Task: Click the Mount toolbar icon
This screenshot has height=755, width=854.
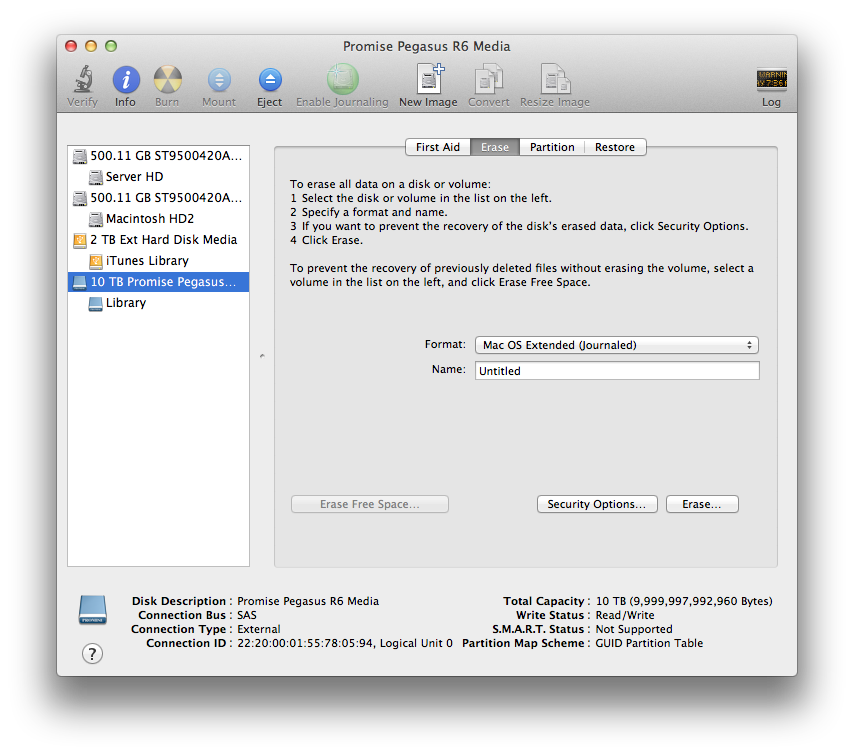Action: 219,80
